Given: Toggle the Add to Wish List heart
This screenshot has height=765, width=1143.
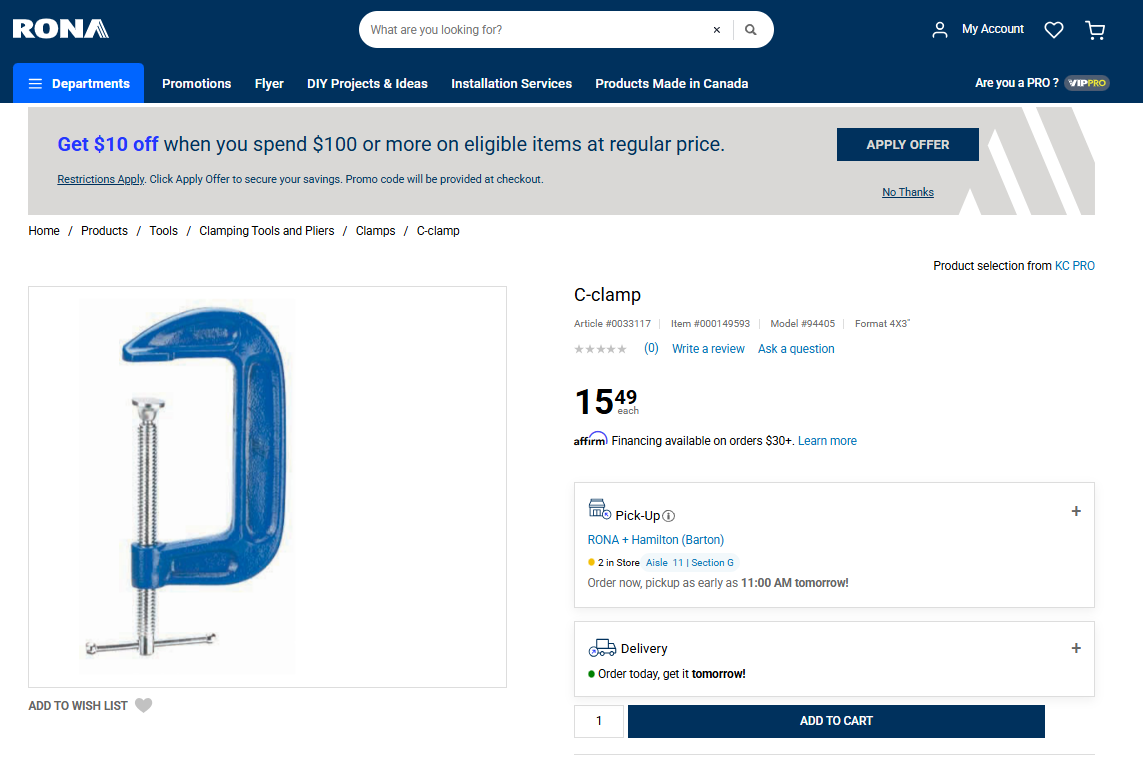Looking at the screenshot, I should 143,705.
